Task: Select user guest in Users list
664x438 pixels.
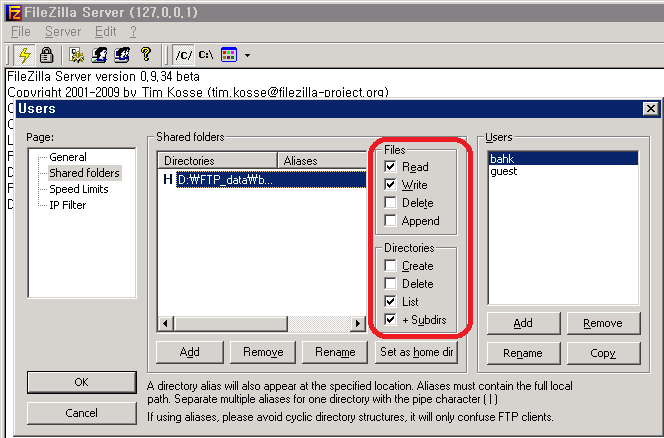Action: (563, 171)
